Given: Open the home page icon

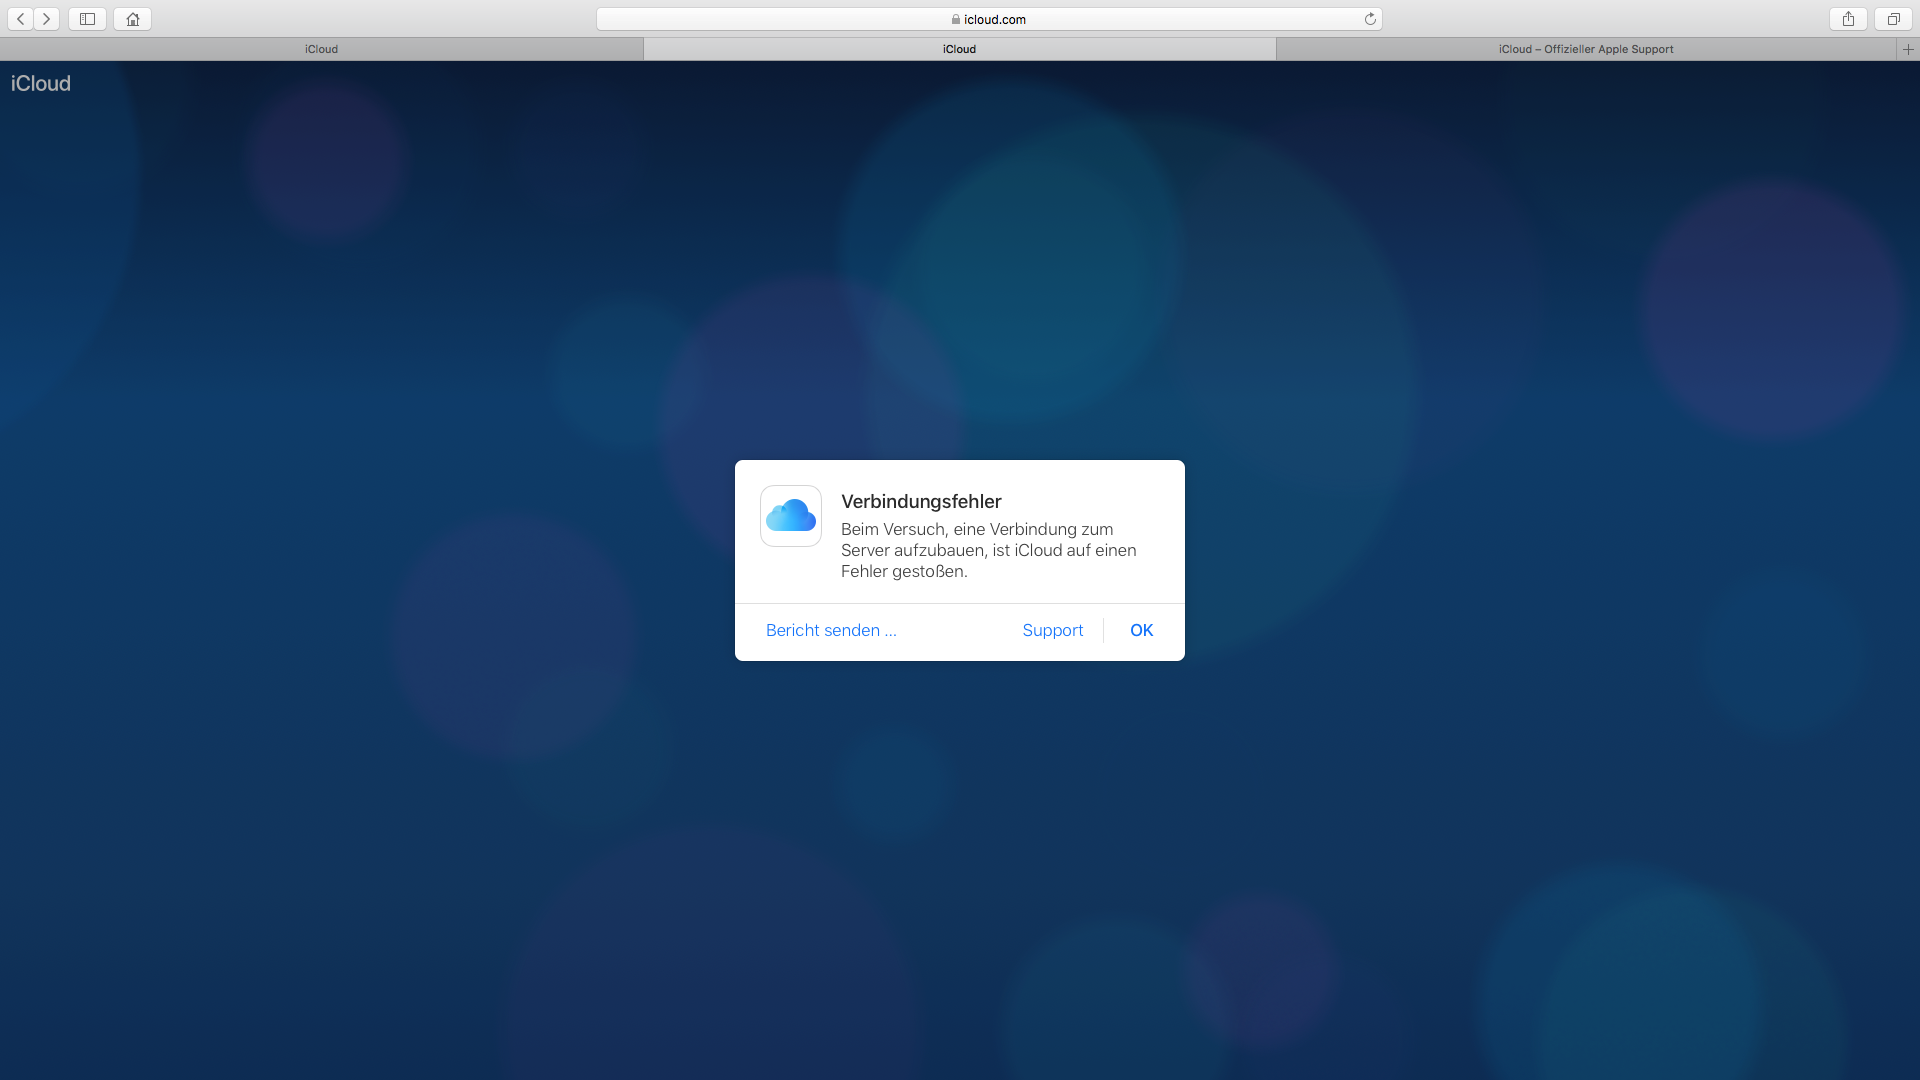Looking at the screenshot, I should pyautogui.click(x=132, y=19).
